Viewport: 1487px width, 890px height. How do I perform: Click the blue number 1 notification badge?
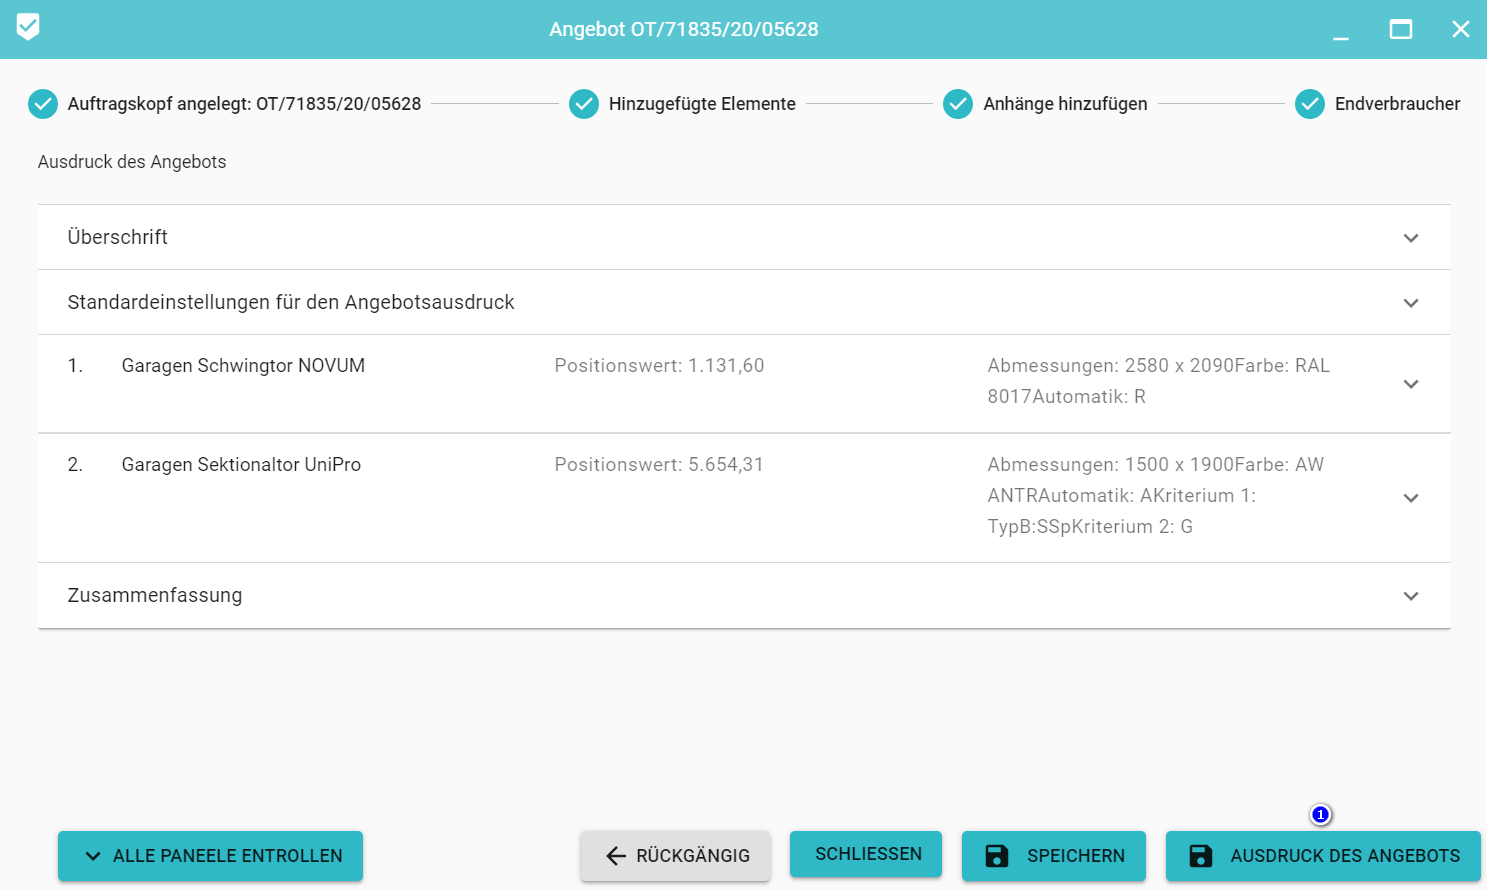click(x=1320, y=815)
